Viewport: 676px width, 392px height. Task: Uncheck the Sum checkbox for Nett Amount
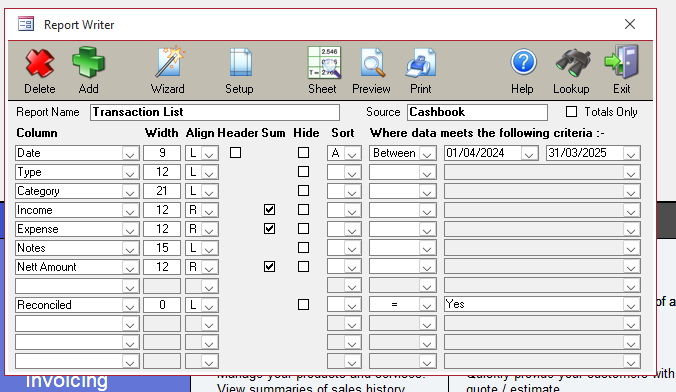pos(269,267)
